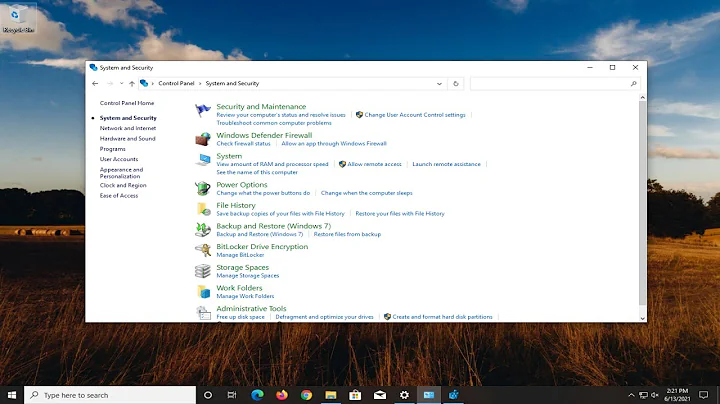Open the Action Center notifications icon

coord(703,395)
